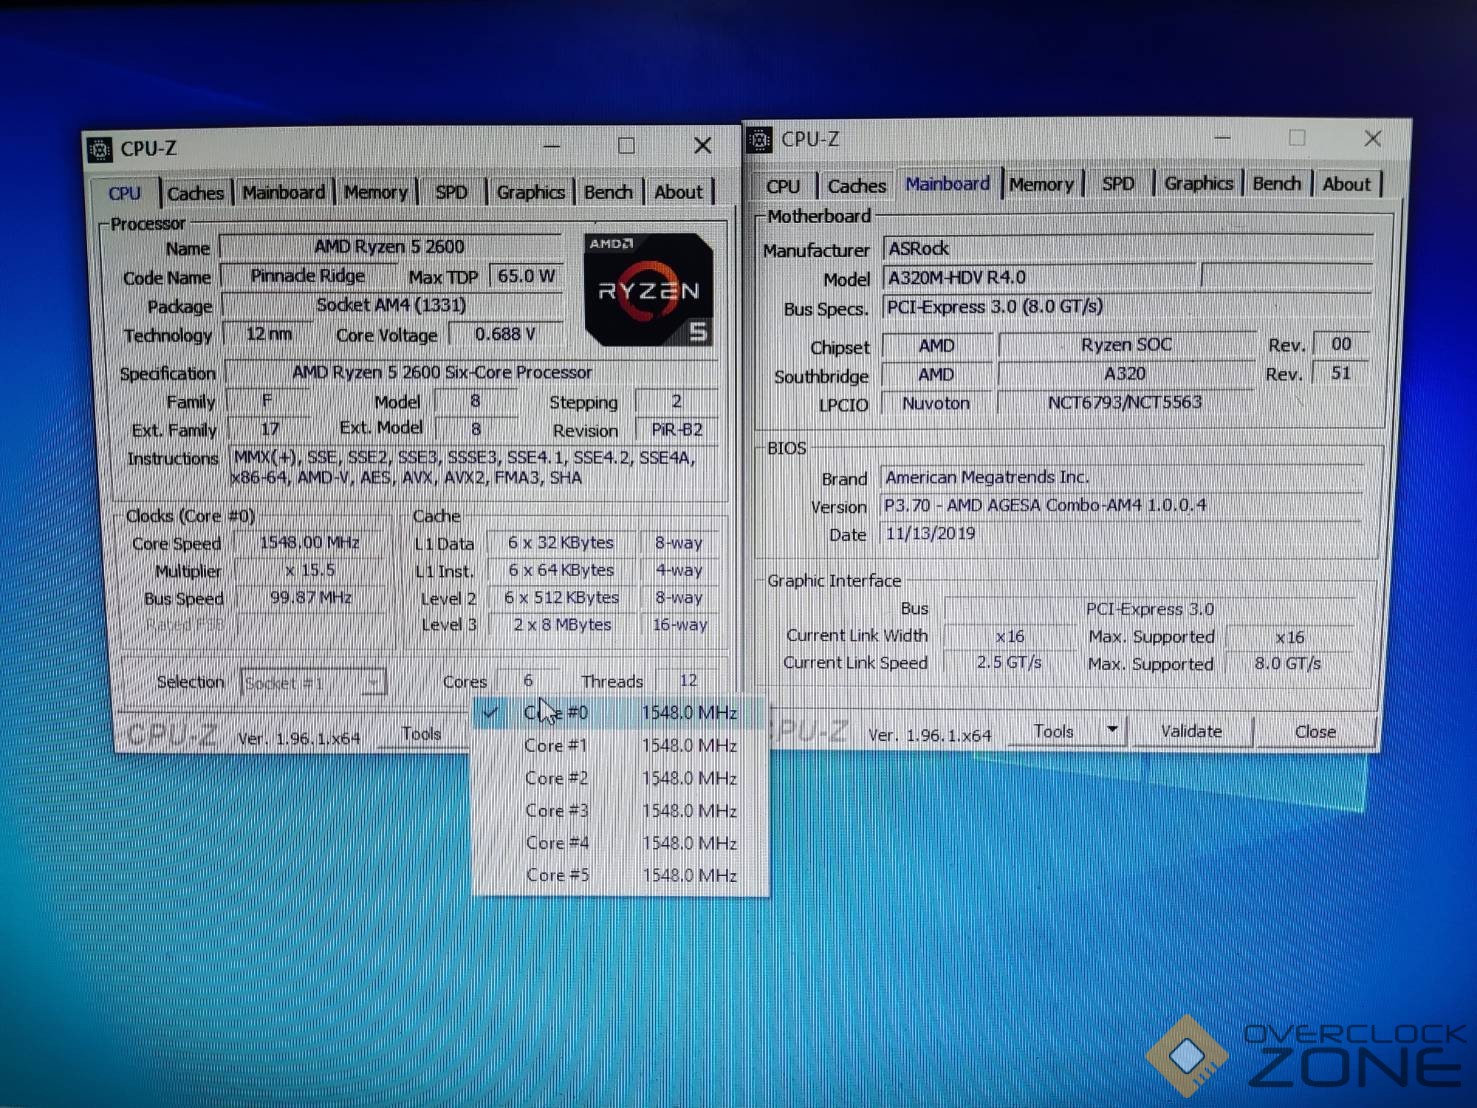Screen dimensions: 1477x1108
Task: Click the AMD Ryzen 5 logo badge
Action: point(648,290)
